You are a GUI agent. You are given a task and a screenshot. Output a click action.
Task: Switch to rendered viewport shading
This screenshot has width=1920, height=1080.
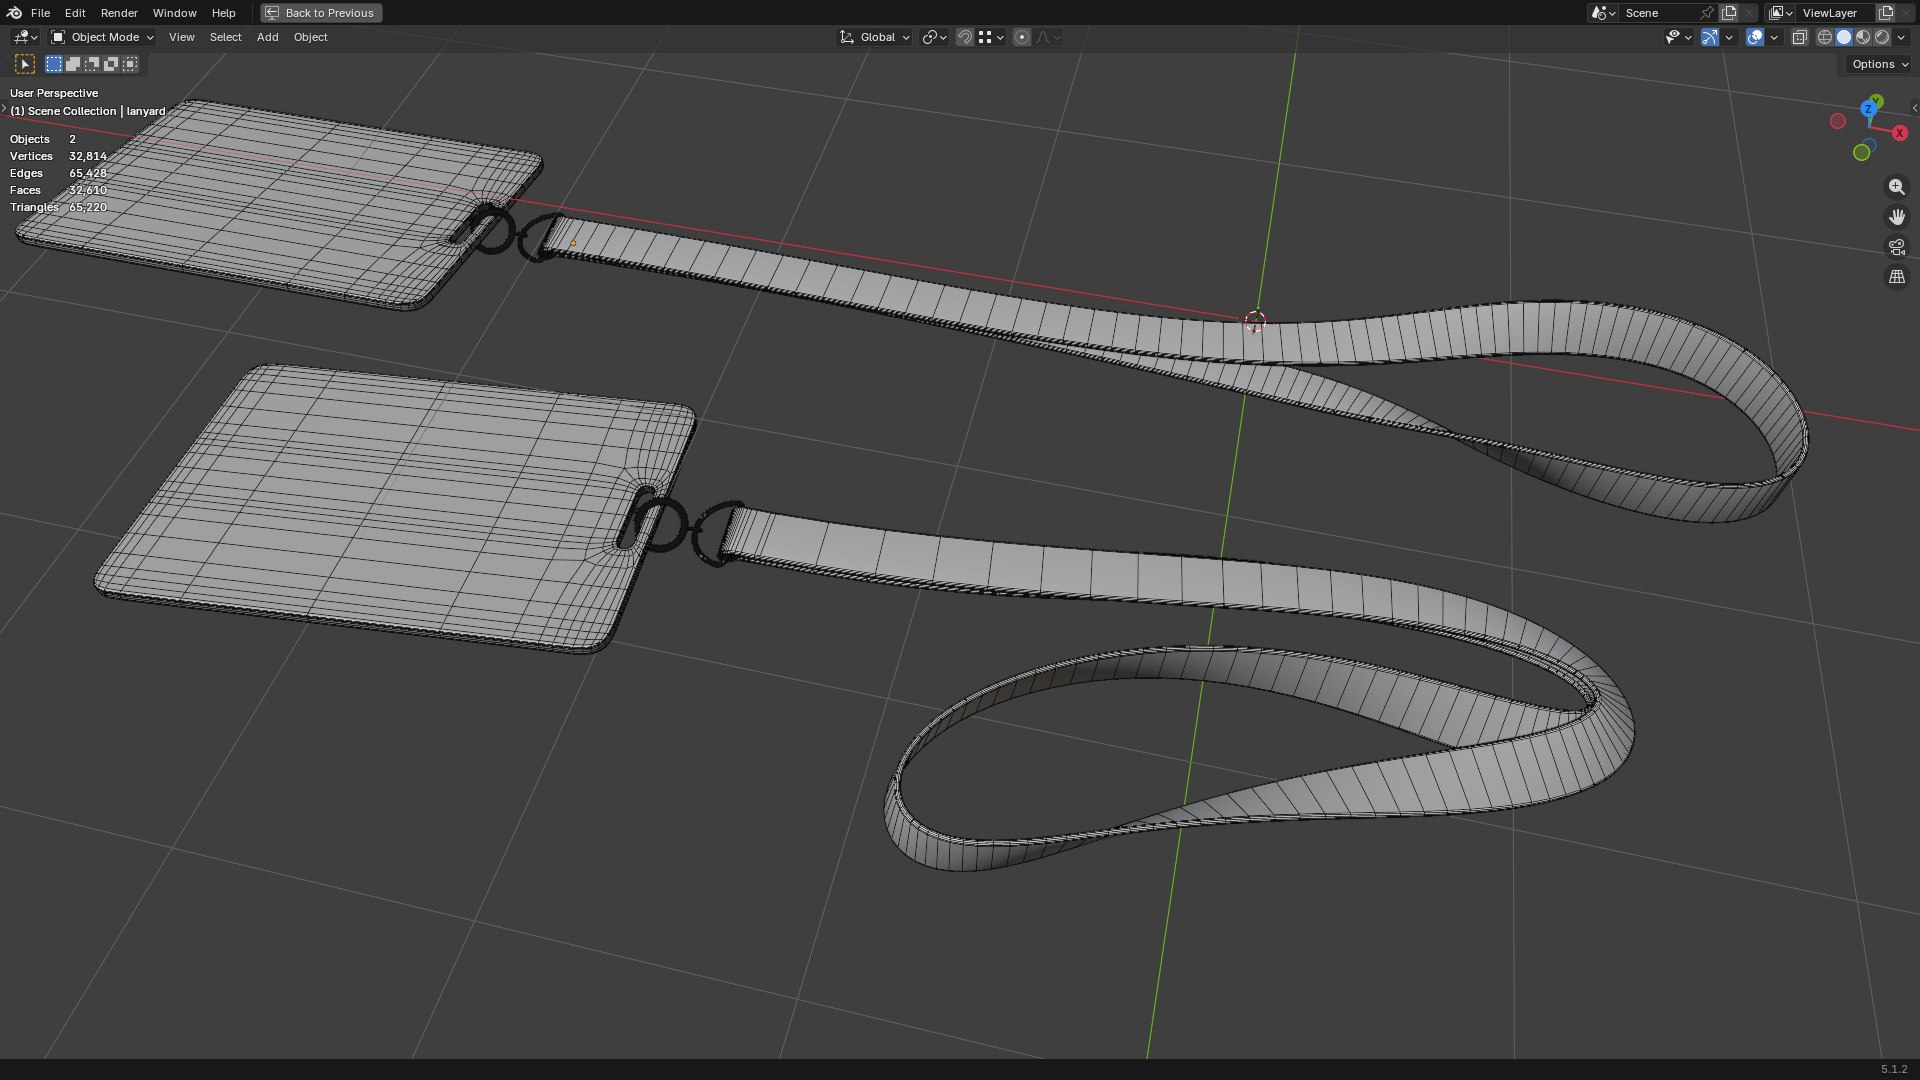pos(1882,37)
